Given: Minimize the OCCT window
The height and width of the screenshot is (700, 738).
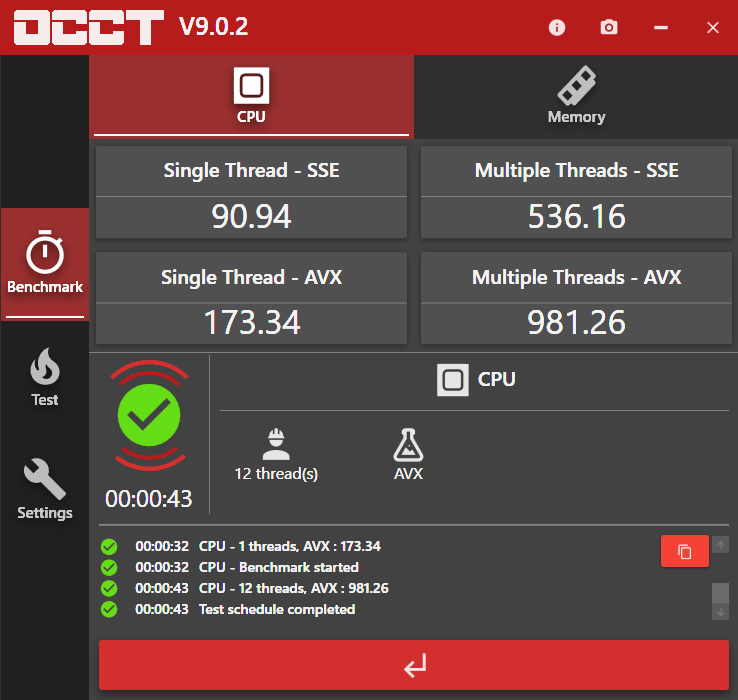Looking at the screenshot, I should (661, 27).
